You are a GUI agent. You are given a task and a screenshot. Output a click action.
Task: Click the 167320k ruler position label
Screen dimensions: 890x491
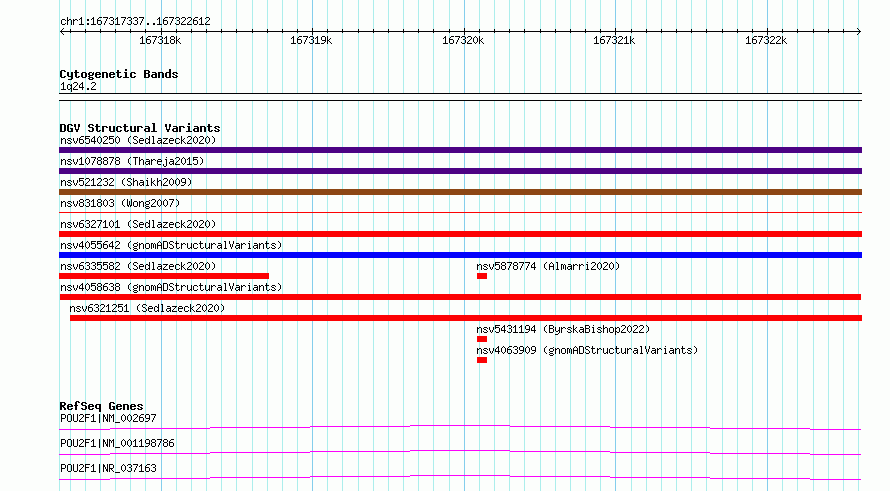(463, 41)
